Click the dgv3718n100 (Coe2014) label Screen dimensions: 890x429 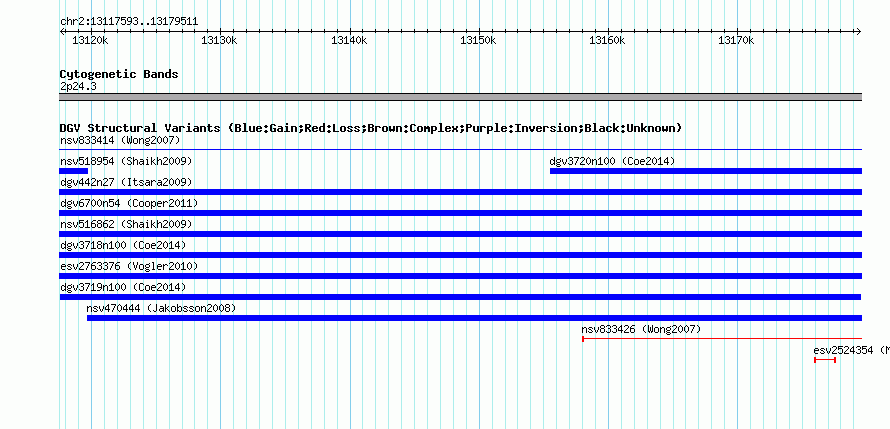pos(123,245)
